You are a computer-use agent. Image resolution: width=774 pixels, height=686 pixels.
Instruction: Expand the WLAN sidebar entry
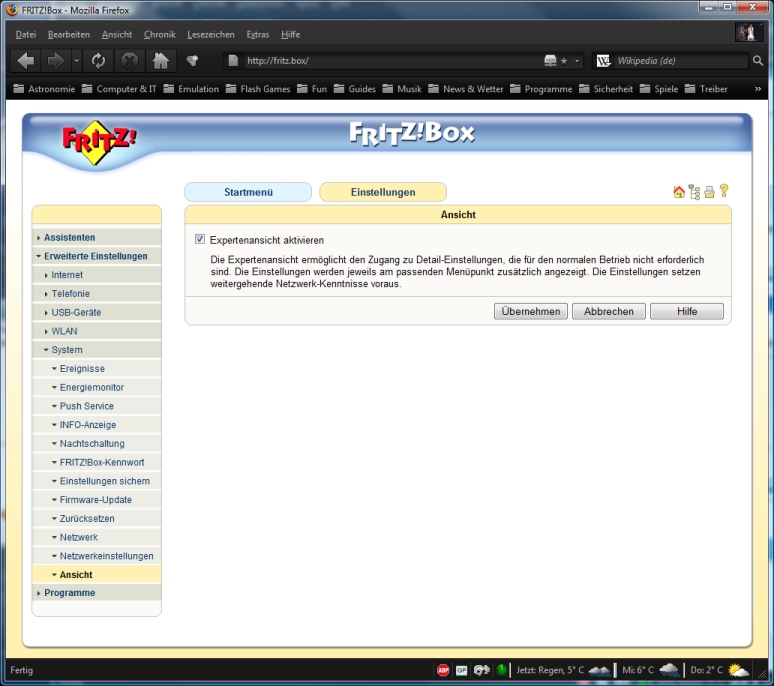[x=97, y=331]
